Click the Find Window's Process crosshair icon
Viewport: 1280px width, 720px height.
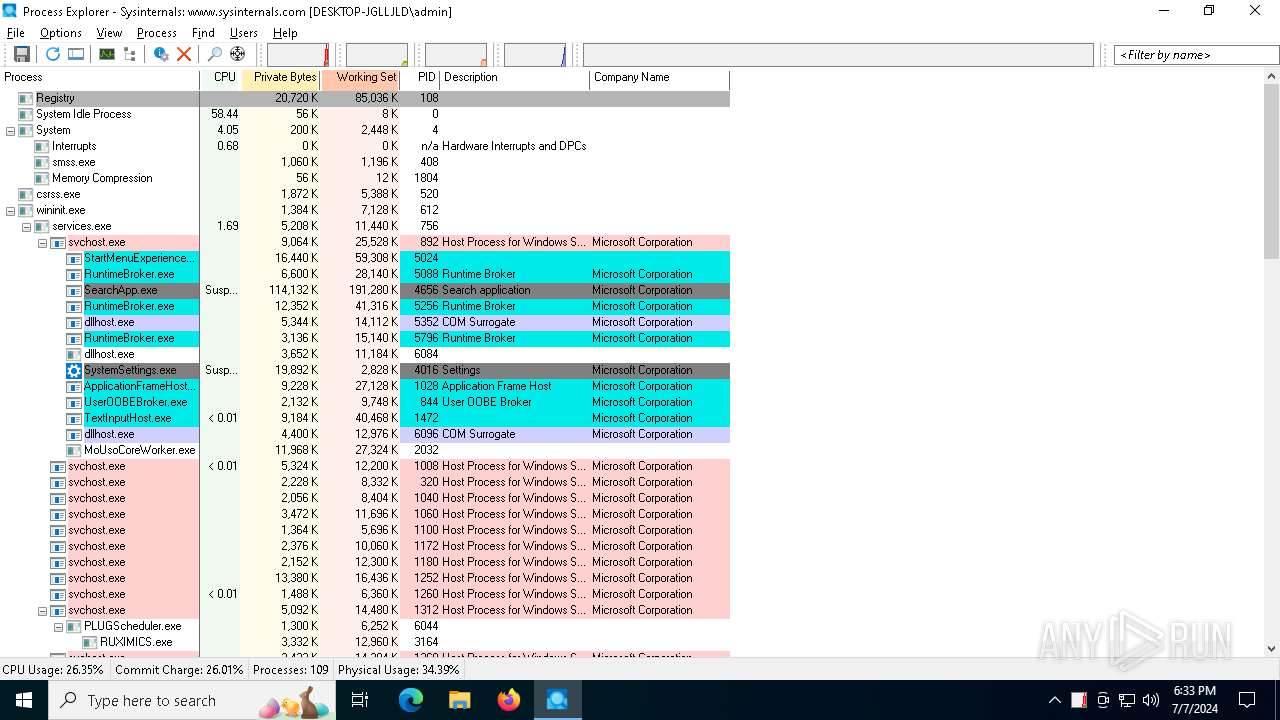[x=237, y=54]
